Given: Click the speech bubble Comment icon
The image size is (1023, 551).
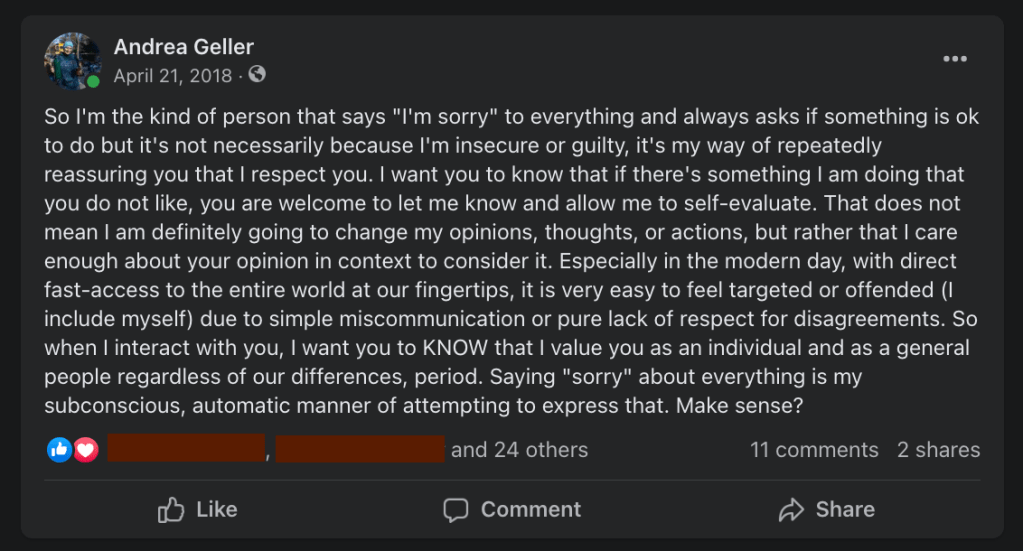Looking at the screenshot, I should pos(456,510).
